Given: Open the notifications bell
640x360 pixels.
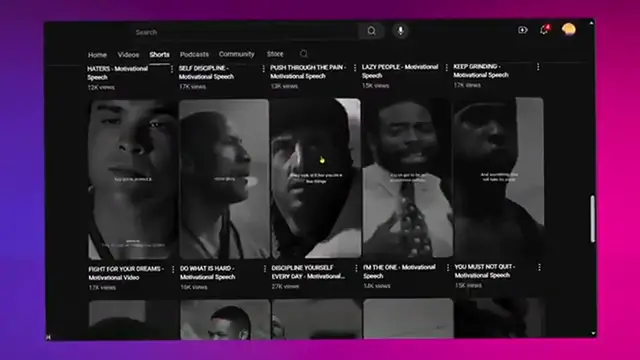Looking at the screenshot, I should coord(544,30).
